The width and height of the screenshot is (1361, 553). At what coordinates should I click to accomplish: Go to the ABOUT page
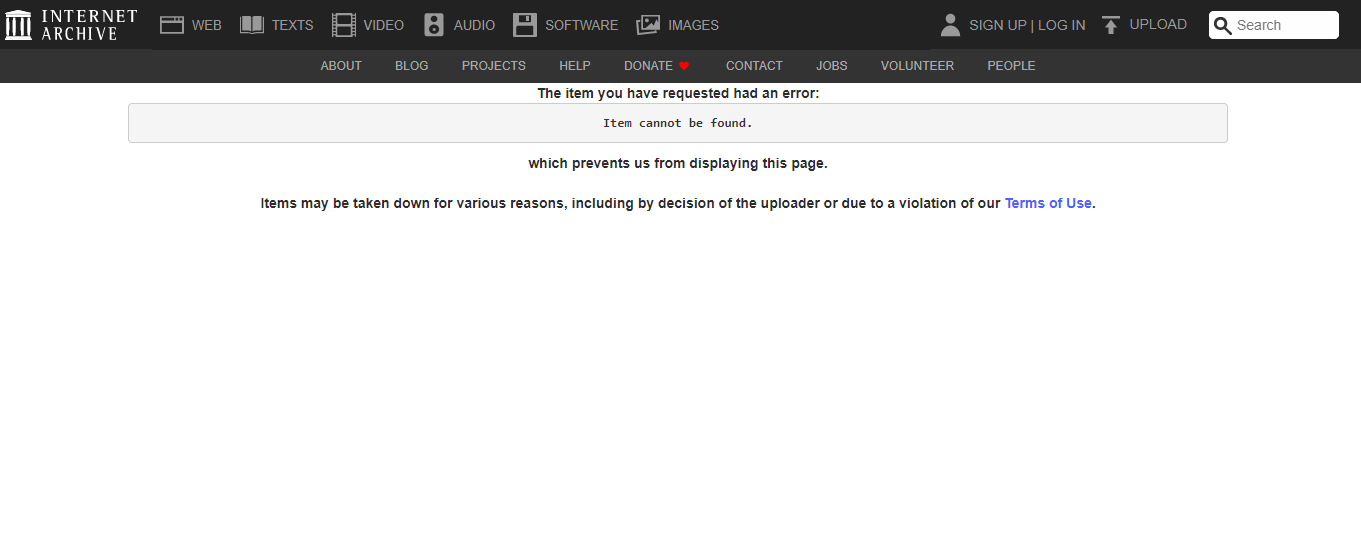tap(341, 66)
